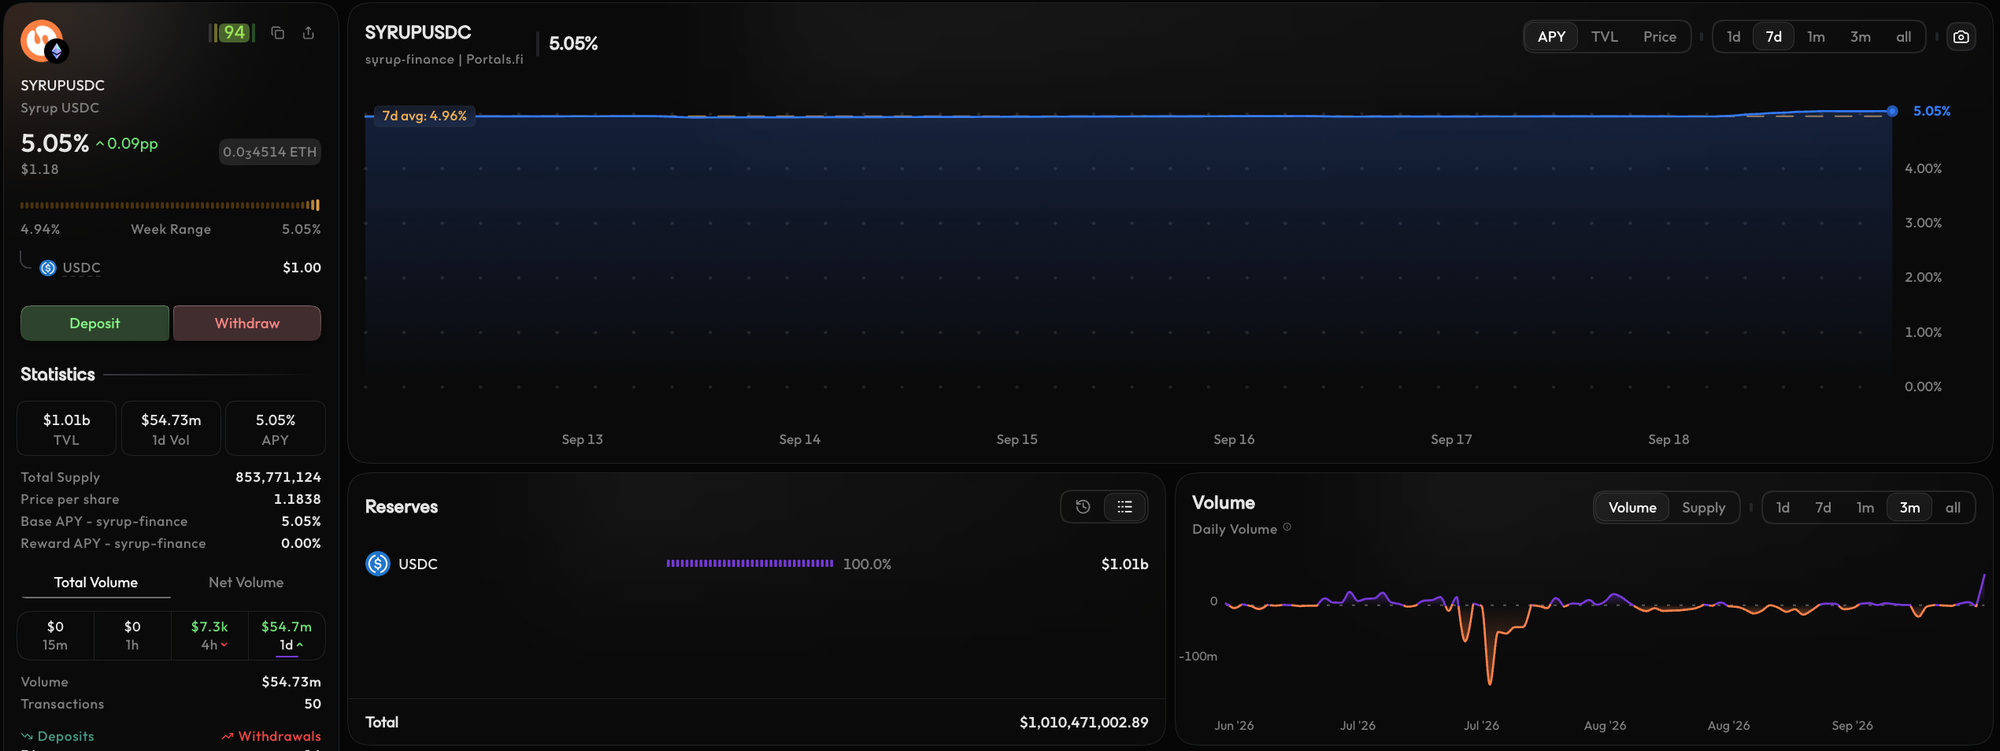Select the 1m range on main chart
This screenshot has height=751, width=2000.
pyautogui.click(x=1816, y=37)
